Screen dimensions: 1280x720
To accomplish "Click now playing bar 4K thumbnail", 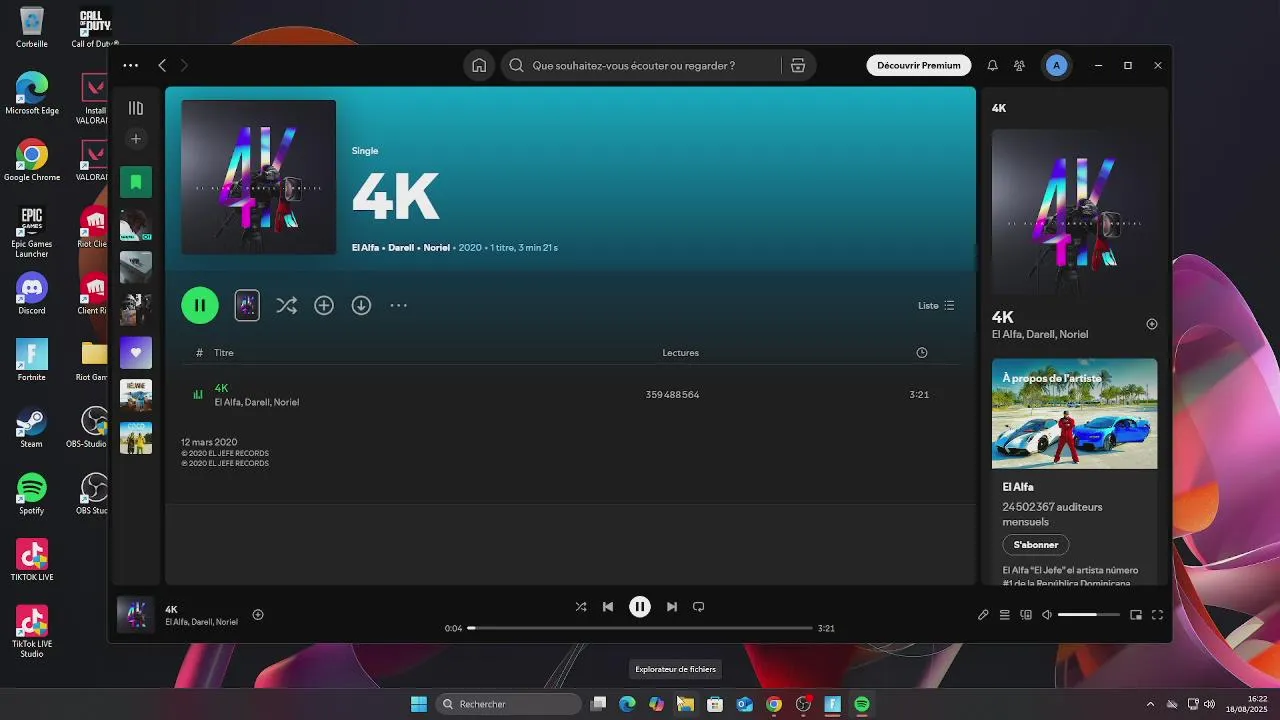I will [x=136, y=615].
